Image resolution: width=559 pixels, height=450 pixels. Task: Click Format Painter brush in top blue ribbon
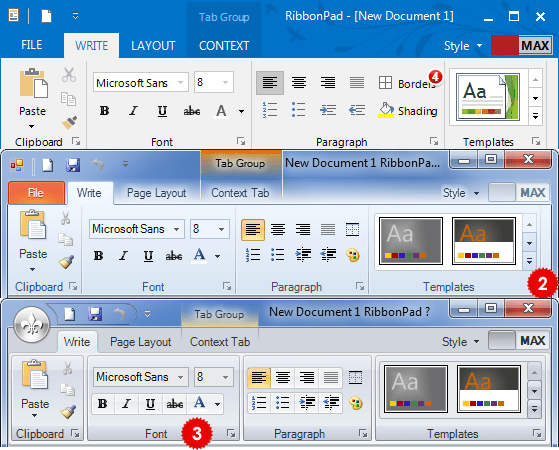[x=69, y=122]
